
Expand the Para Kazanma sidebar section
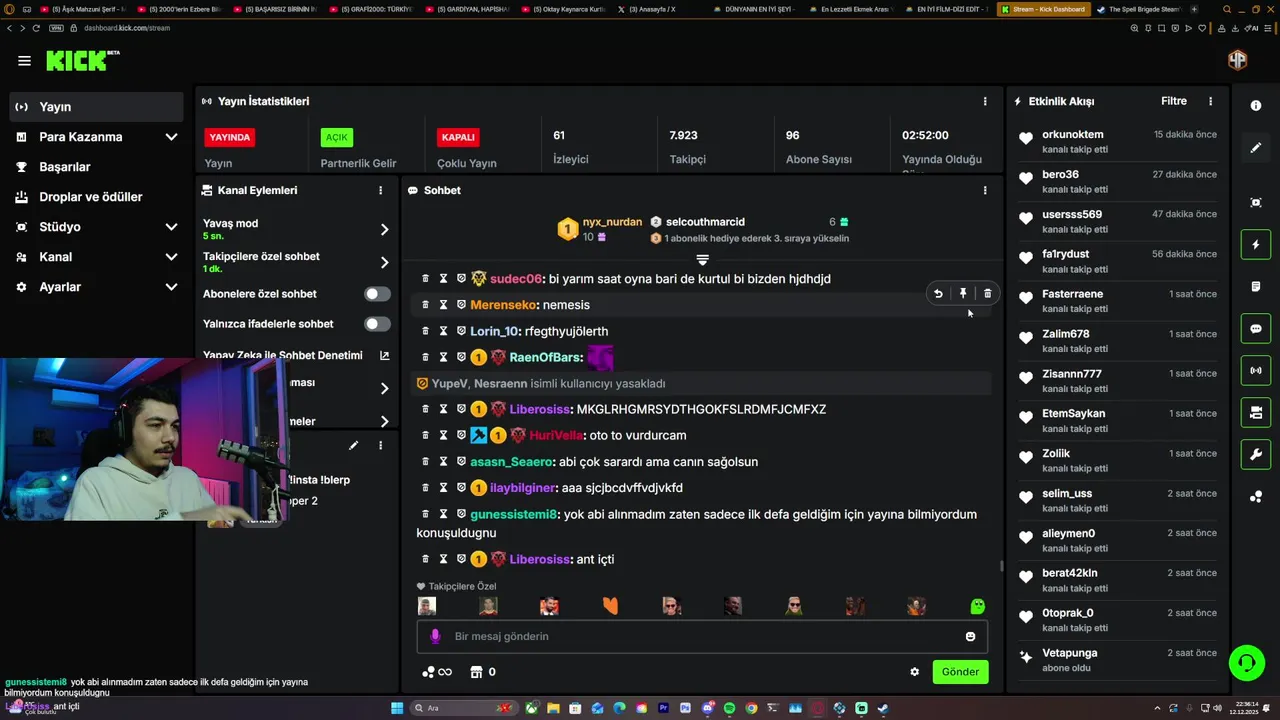point(171,137)
